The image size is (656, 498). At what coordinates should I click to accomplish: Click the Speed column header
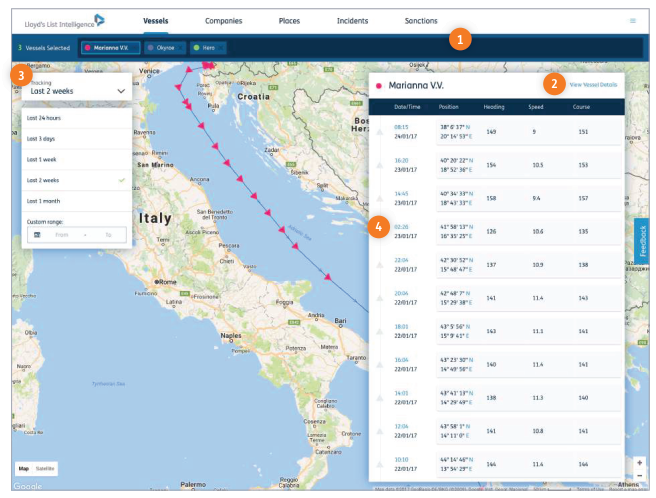tap(536, 107)
